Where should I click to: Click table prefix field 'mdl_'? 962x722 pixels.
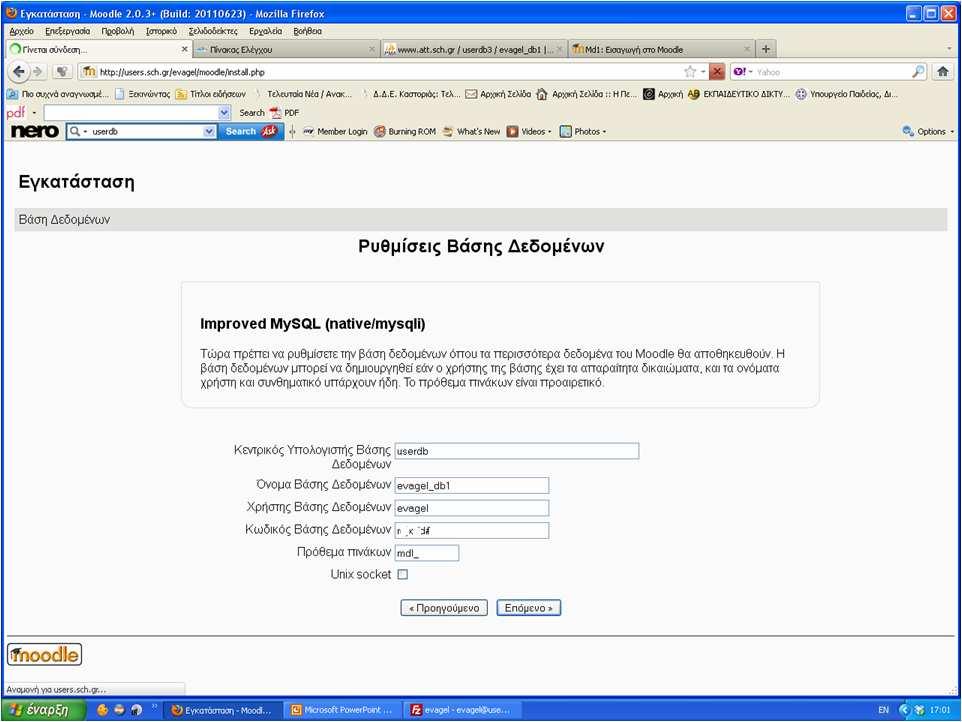coord(426,553)
